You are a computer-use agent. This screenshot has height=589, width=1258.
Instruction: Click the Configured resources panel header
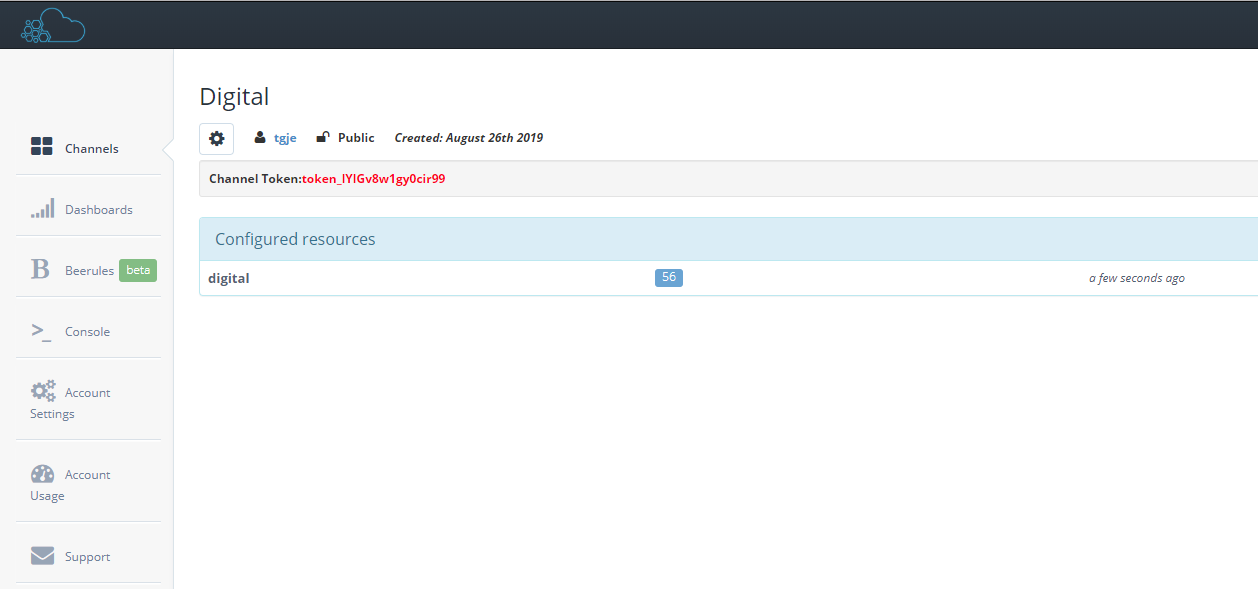pyautogui.click(x=295, y=239)
